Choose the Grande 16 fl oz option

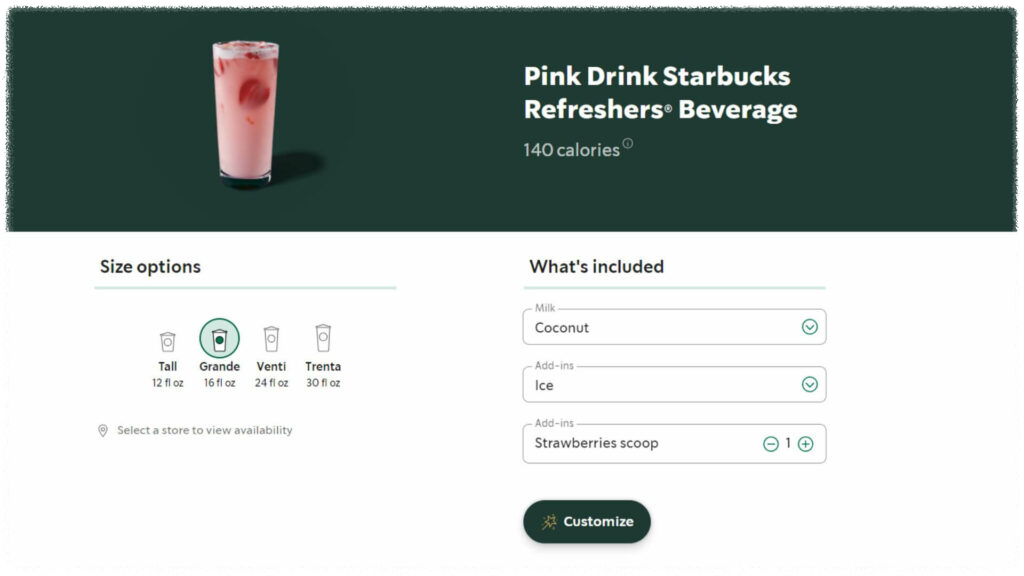[x=219, y=354]
